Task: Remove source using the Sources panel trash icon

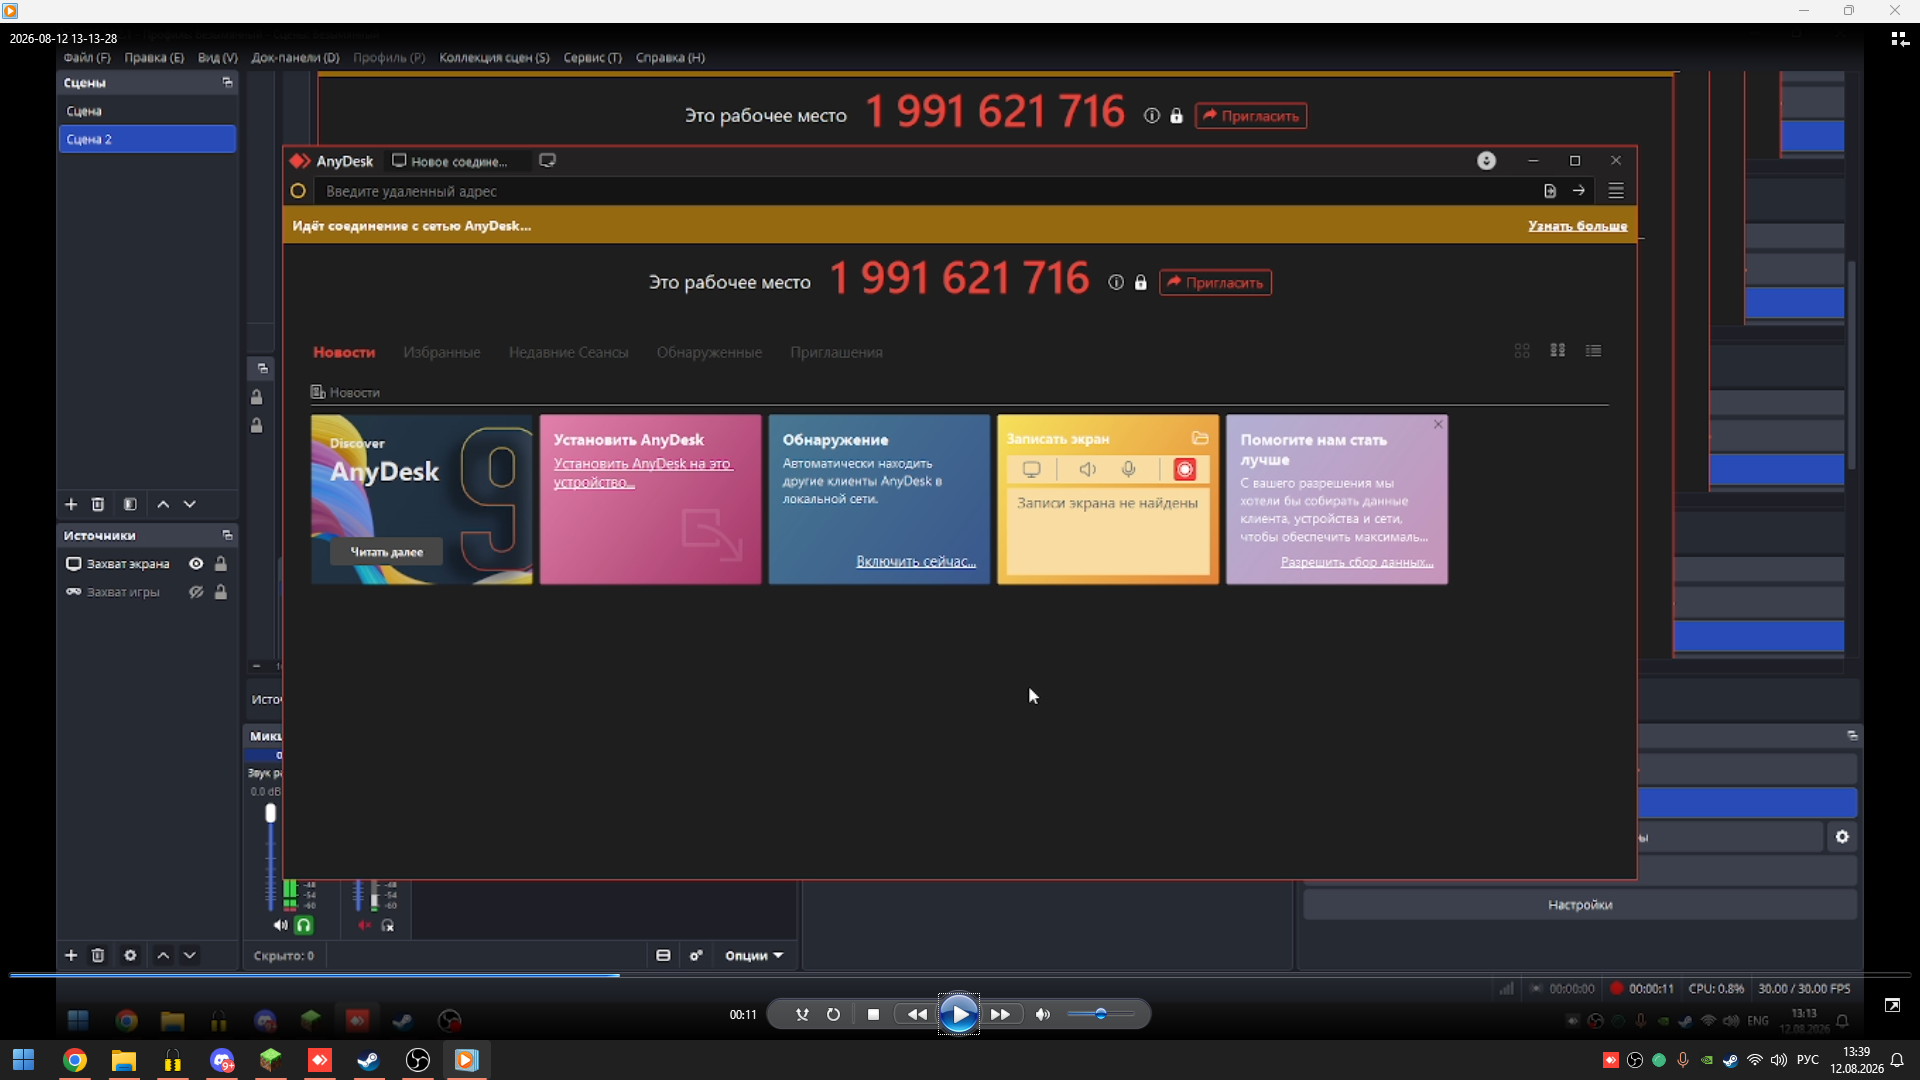Action: click(x=98, y=956)
